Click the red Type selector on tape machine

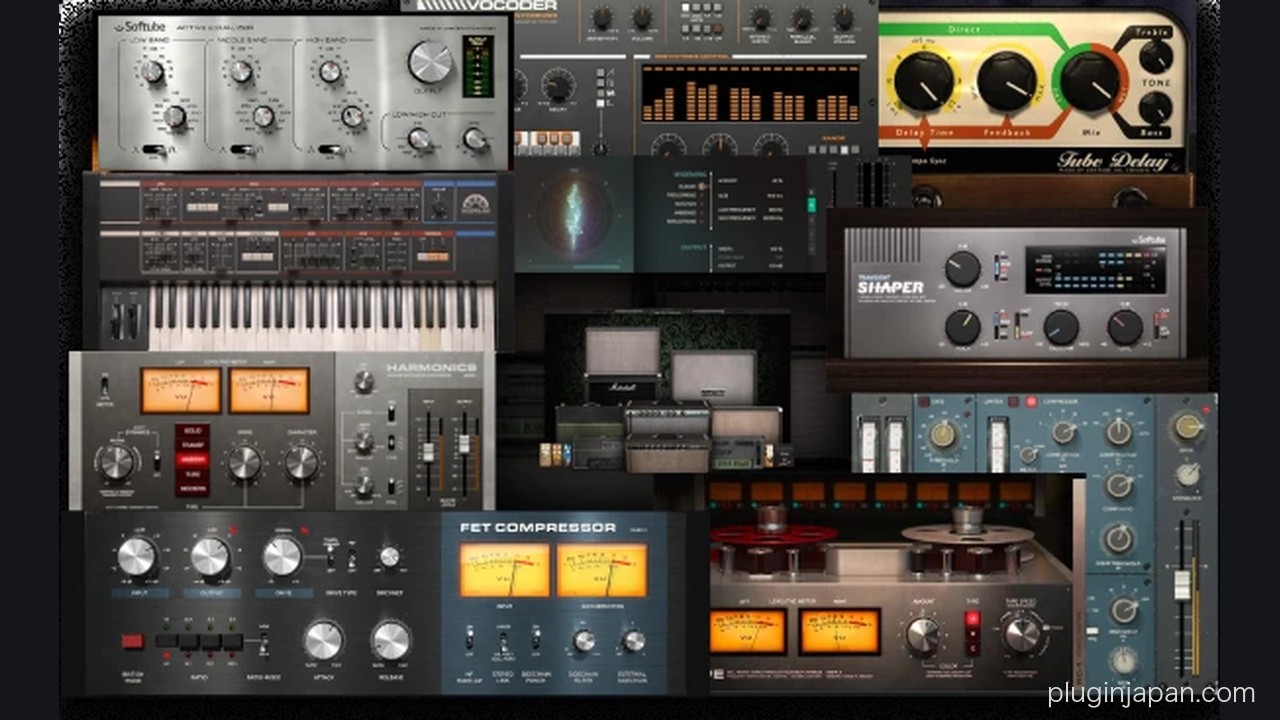(x=971, y=632)
